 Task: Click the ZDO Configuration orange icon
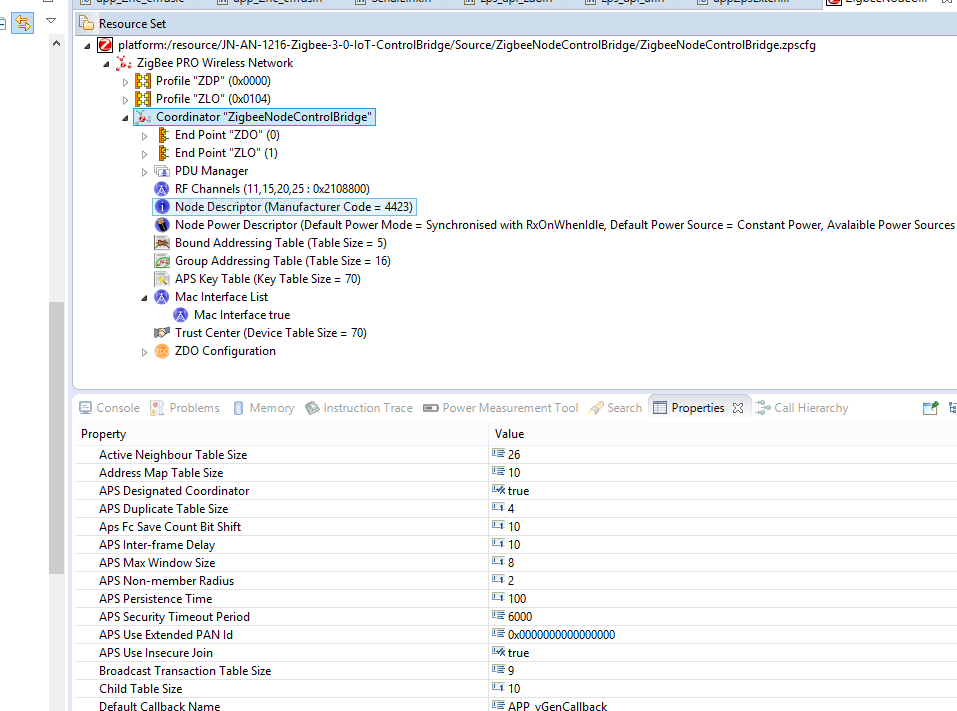[162, 351]
